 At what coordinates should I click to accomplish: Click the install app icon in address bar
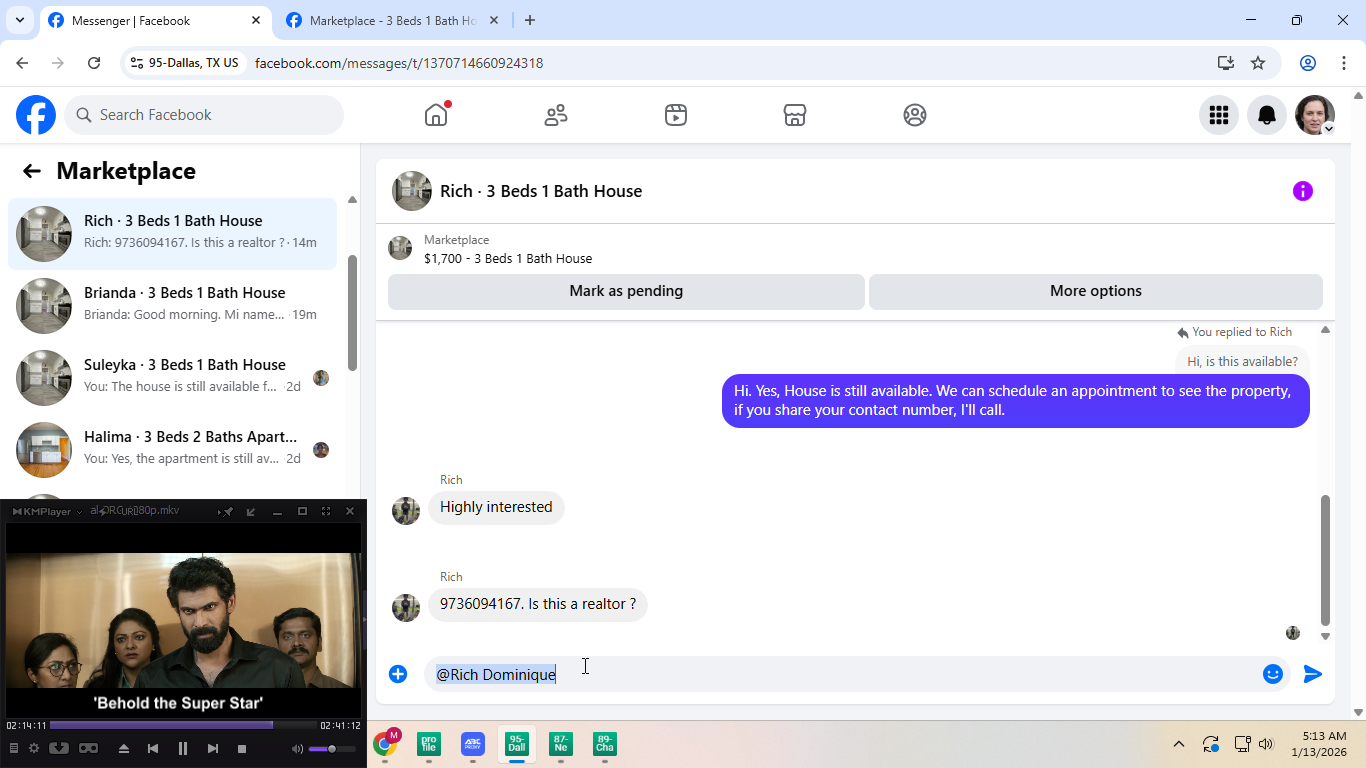click(x=1226, y=63)
